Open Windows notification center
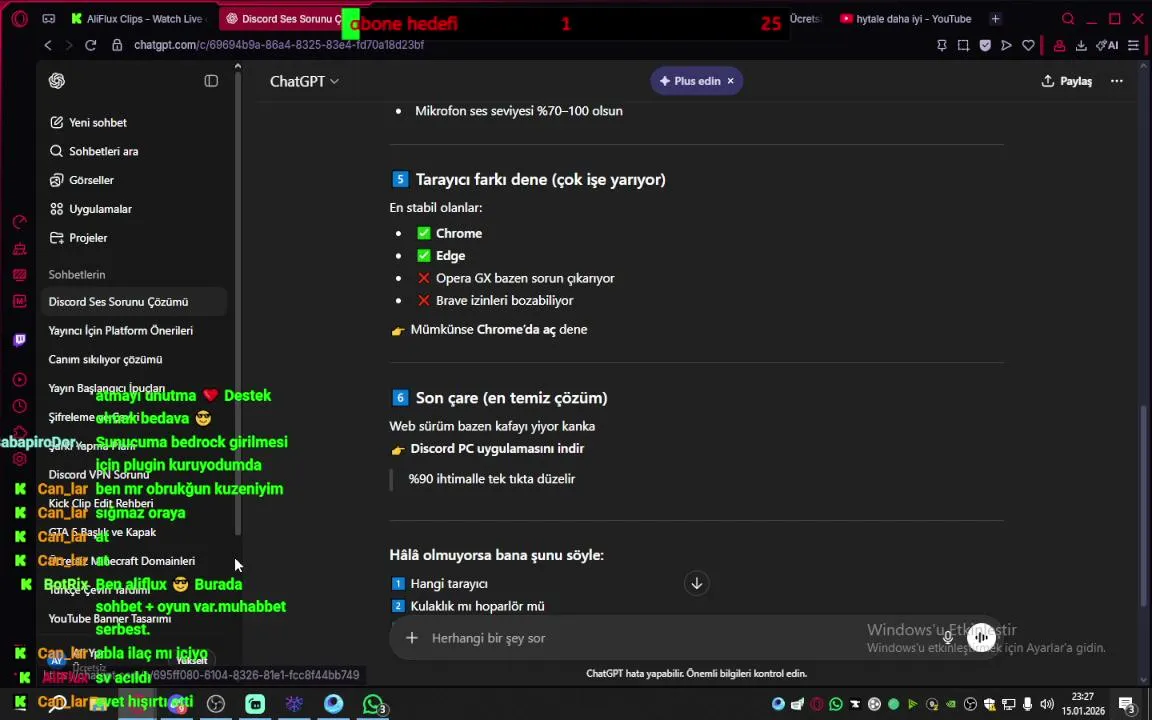1152x720 pixels. click(1127, 704)
